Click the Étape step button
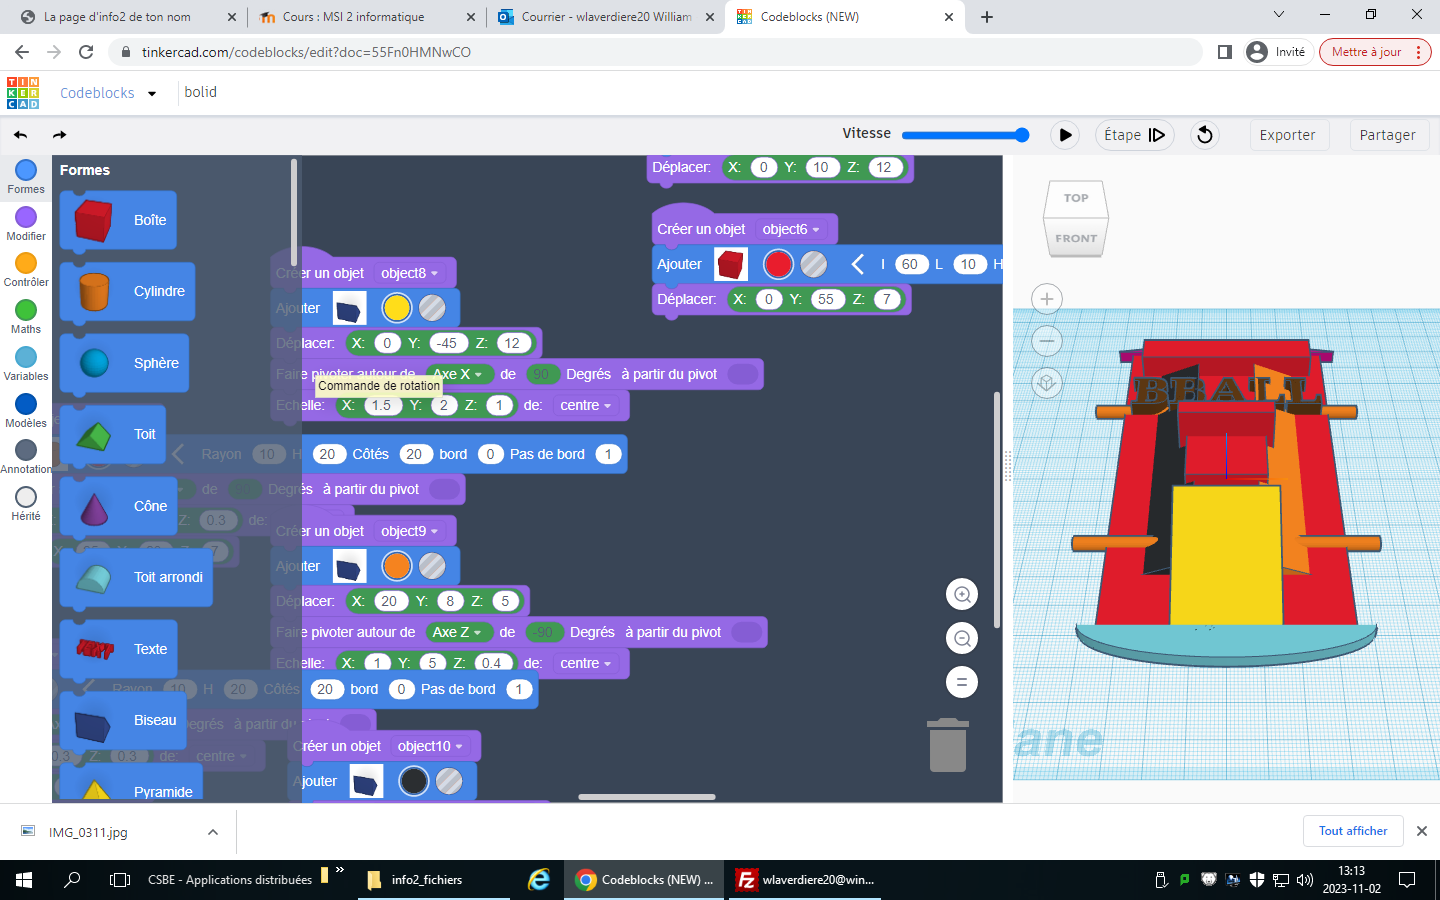 point(1134,135)
